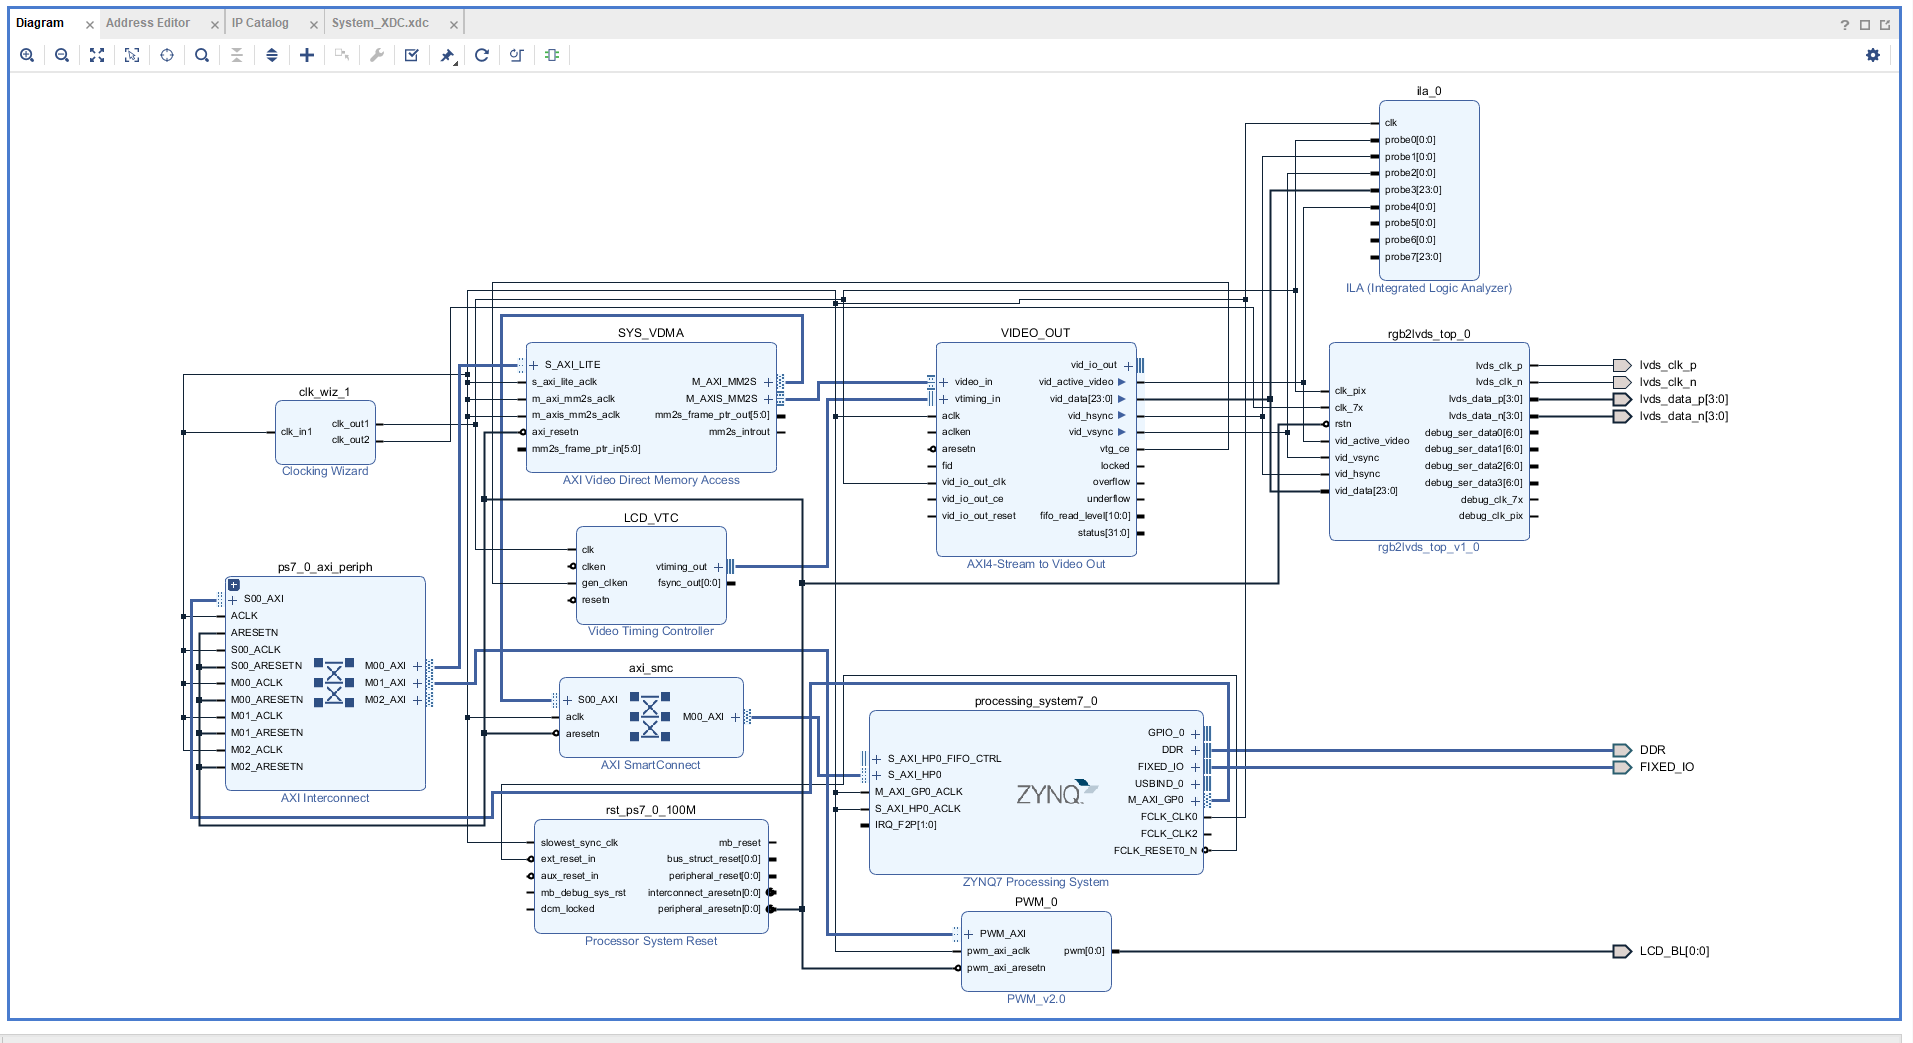Click the ZYNQ7 Processing System label

coord(1036,882)
